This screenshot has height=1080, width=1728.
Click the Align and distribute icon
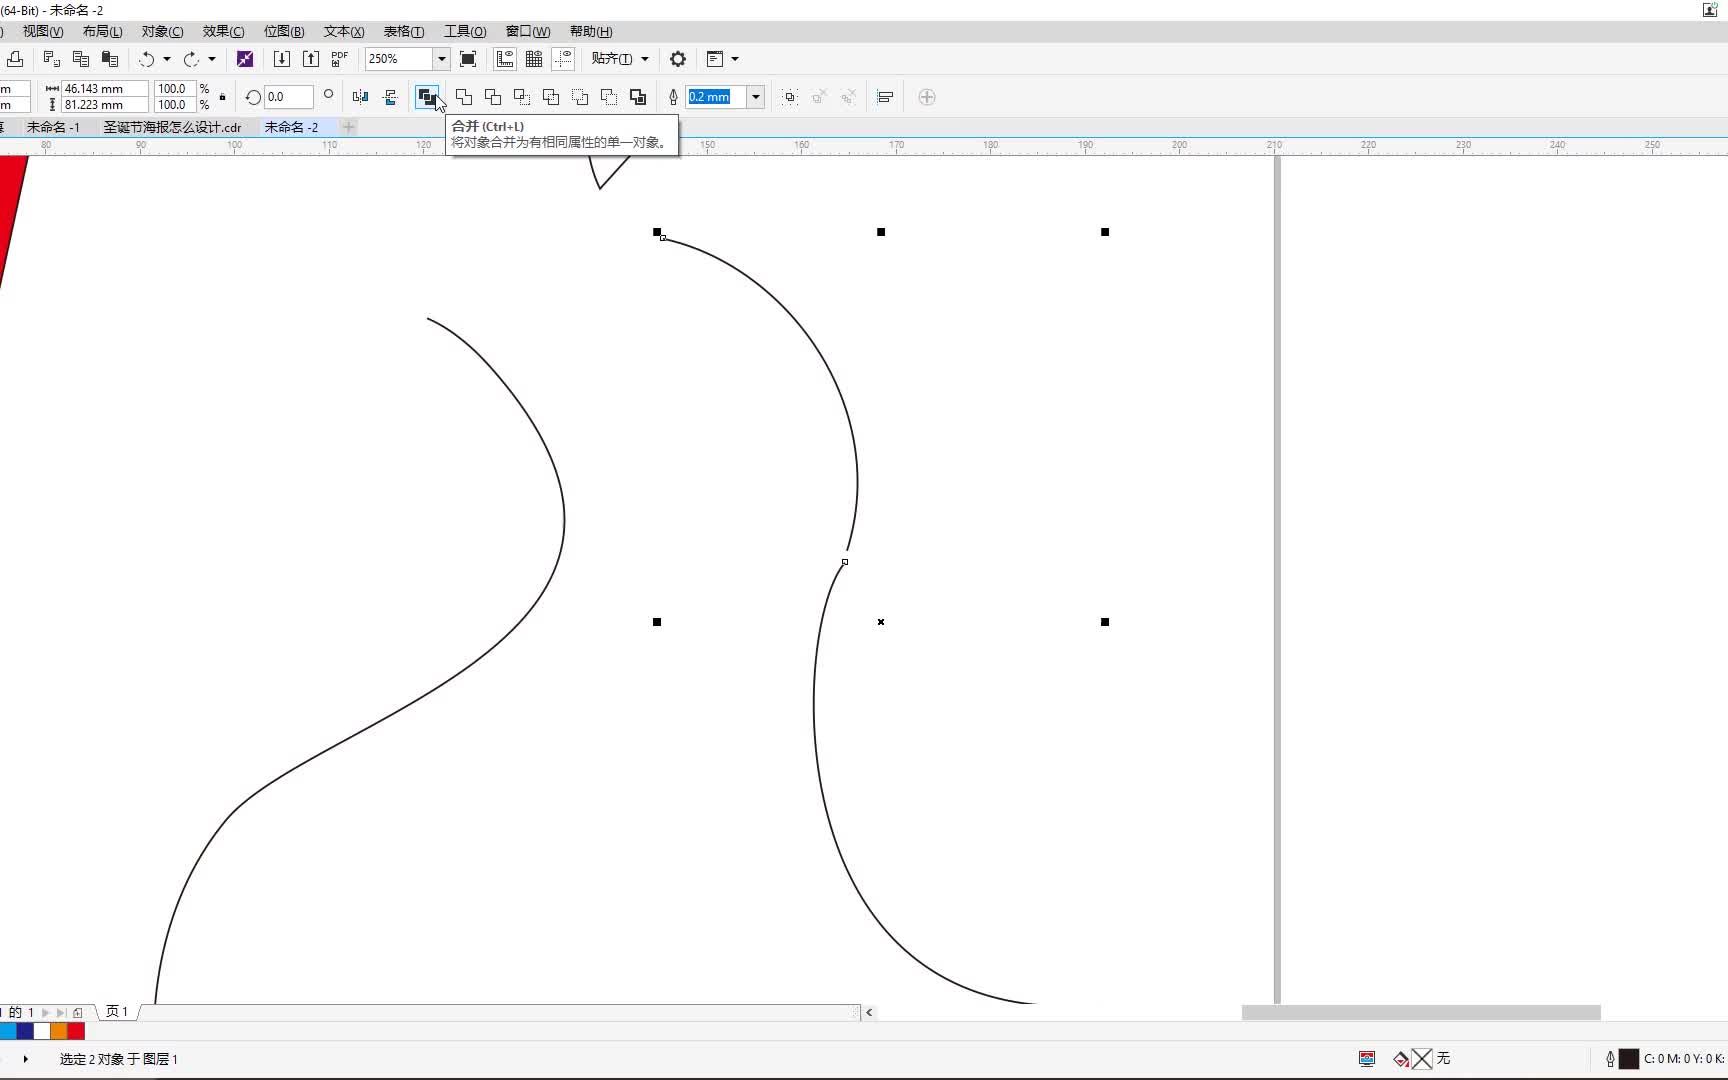[x=885, y=97]
